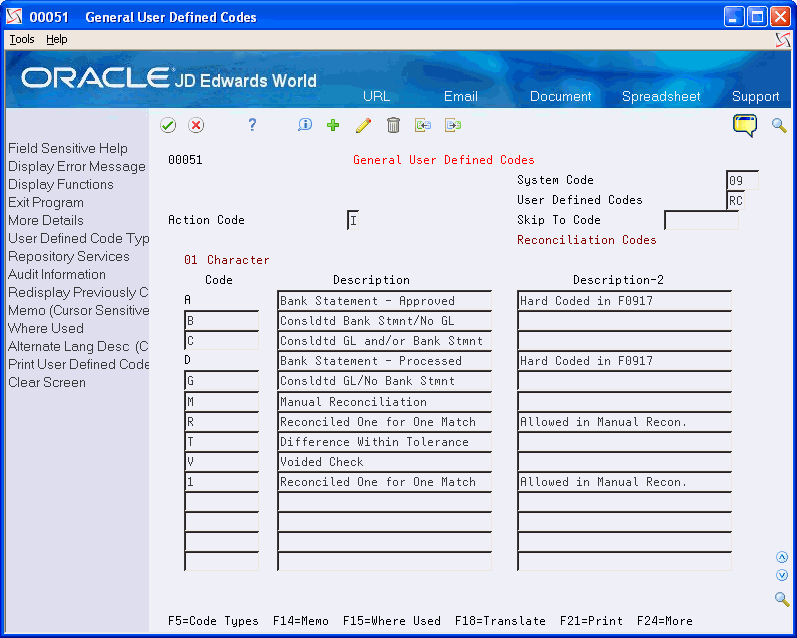
Task: Open the Email banner link
Action: (461, 96)
